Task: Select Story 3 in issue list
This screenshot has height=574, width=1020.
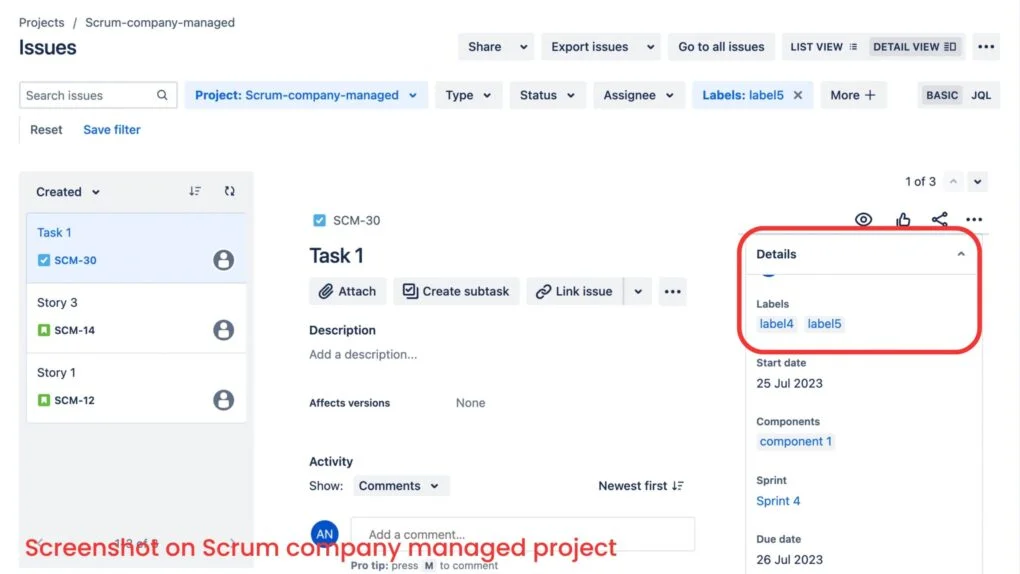Action: click(x=137, y=318)
